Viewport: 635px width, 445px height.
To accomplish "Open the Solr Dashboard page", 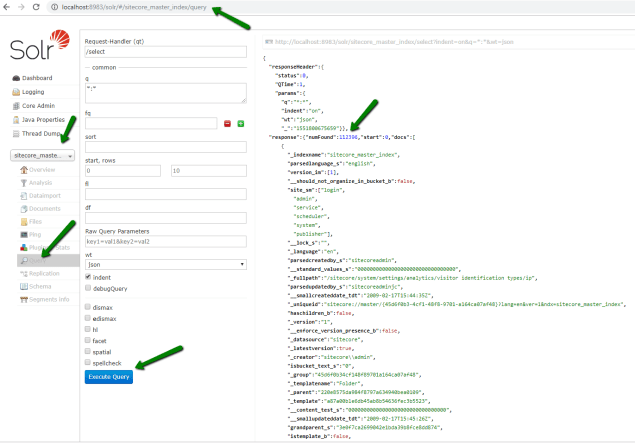I will pos(38,77).
